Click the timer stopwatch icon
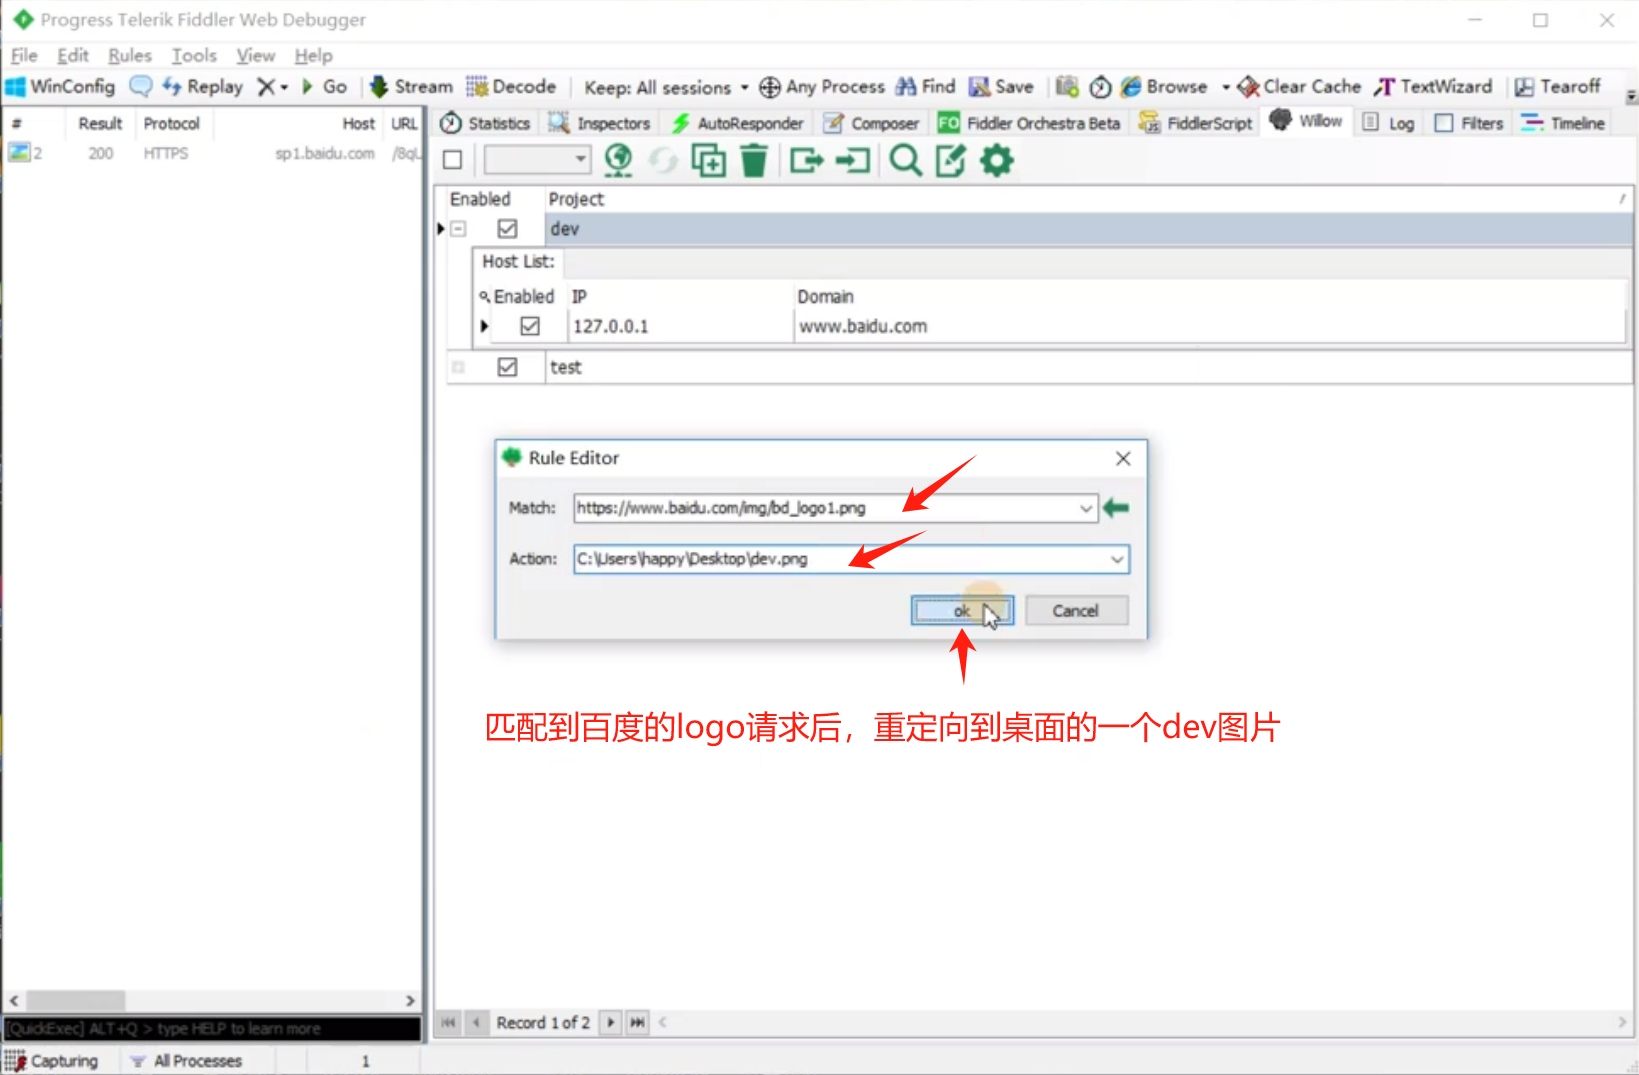This screenshot has width=1639, height=1075. (1100, 87)
